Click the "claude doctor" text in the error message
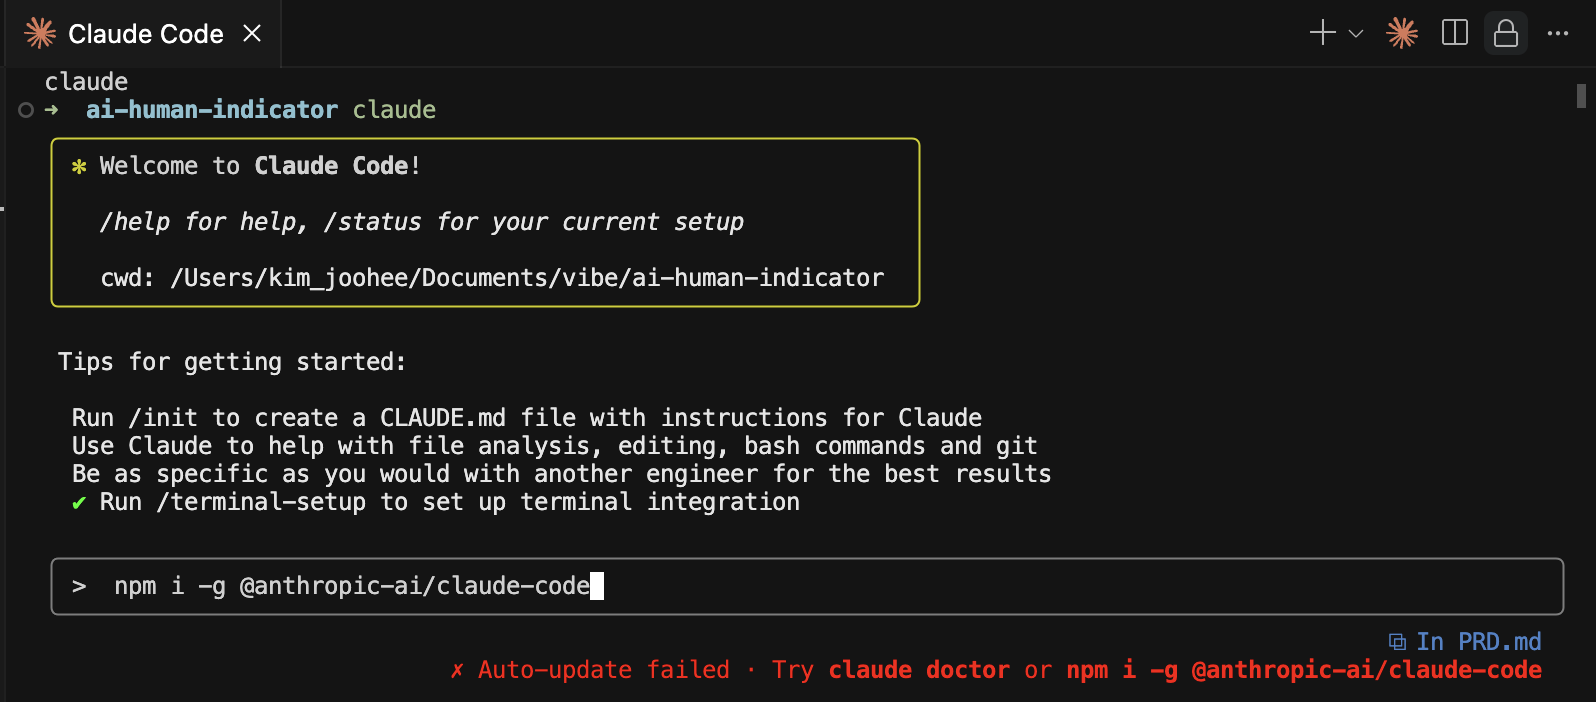This screenshot has height=702, width=1596. (919, 670)
